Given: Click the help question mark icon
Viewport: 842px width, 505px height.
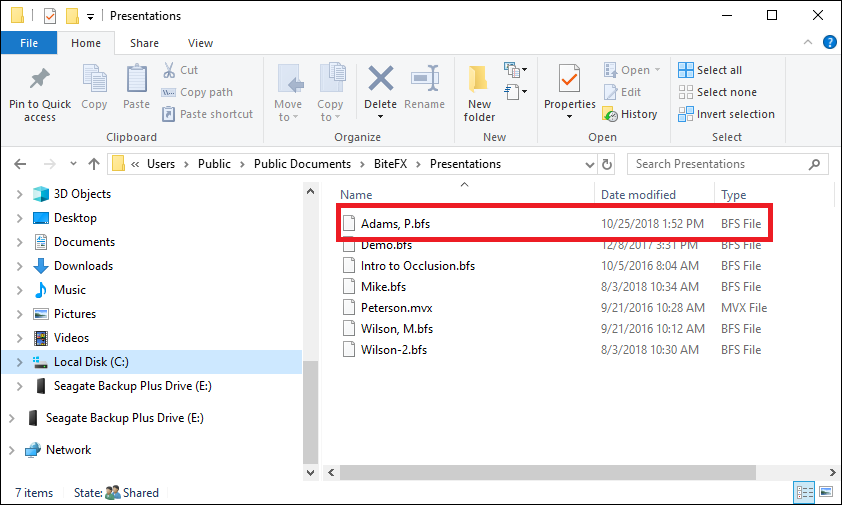Looking at the screenshot, I should 829,43.
